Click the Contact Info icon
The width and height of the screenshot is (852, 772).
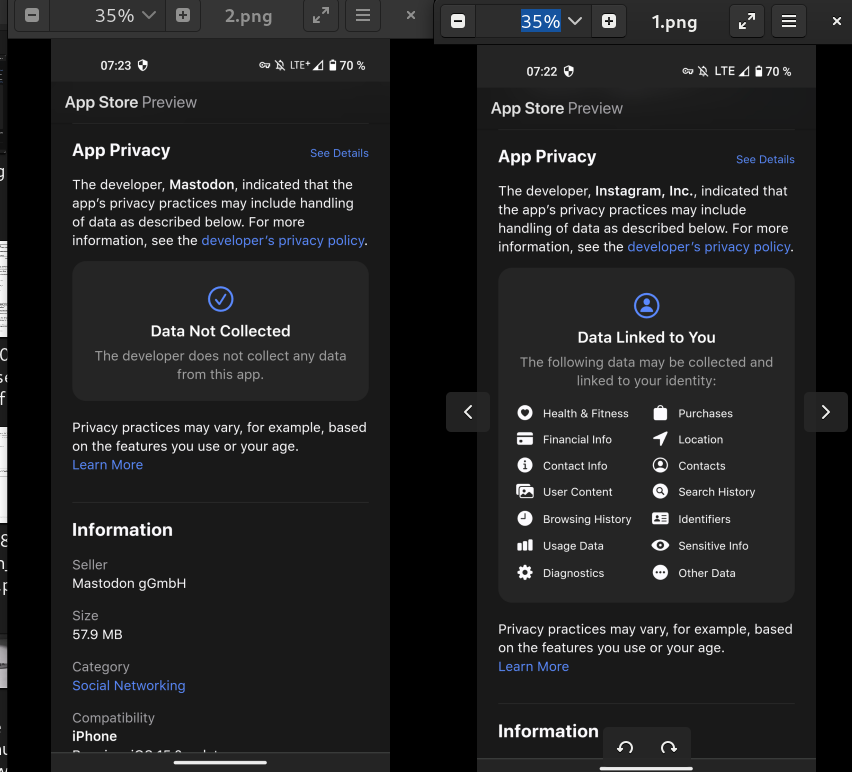(x=525, y=465)
